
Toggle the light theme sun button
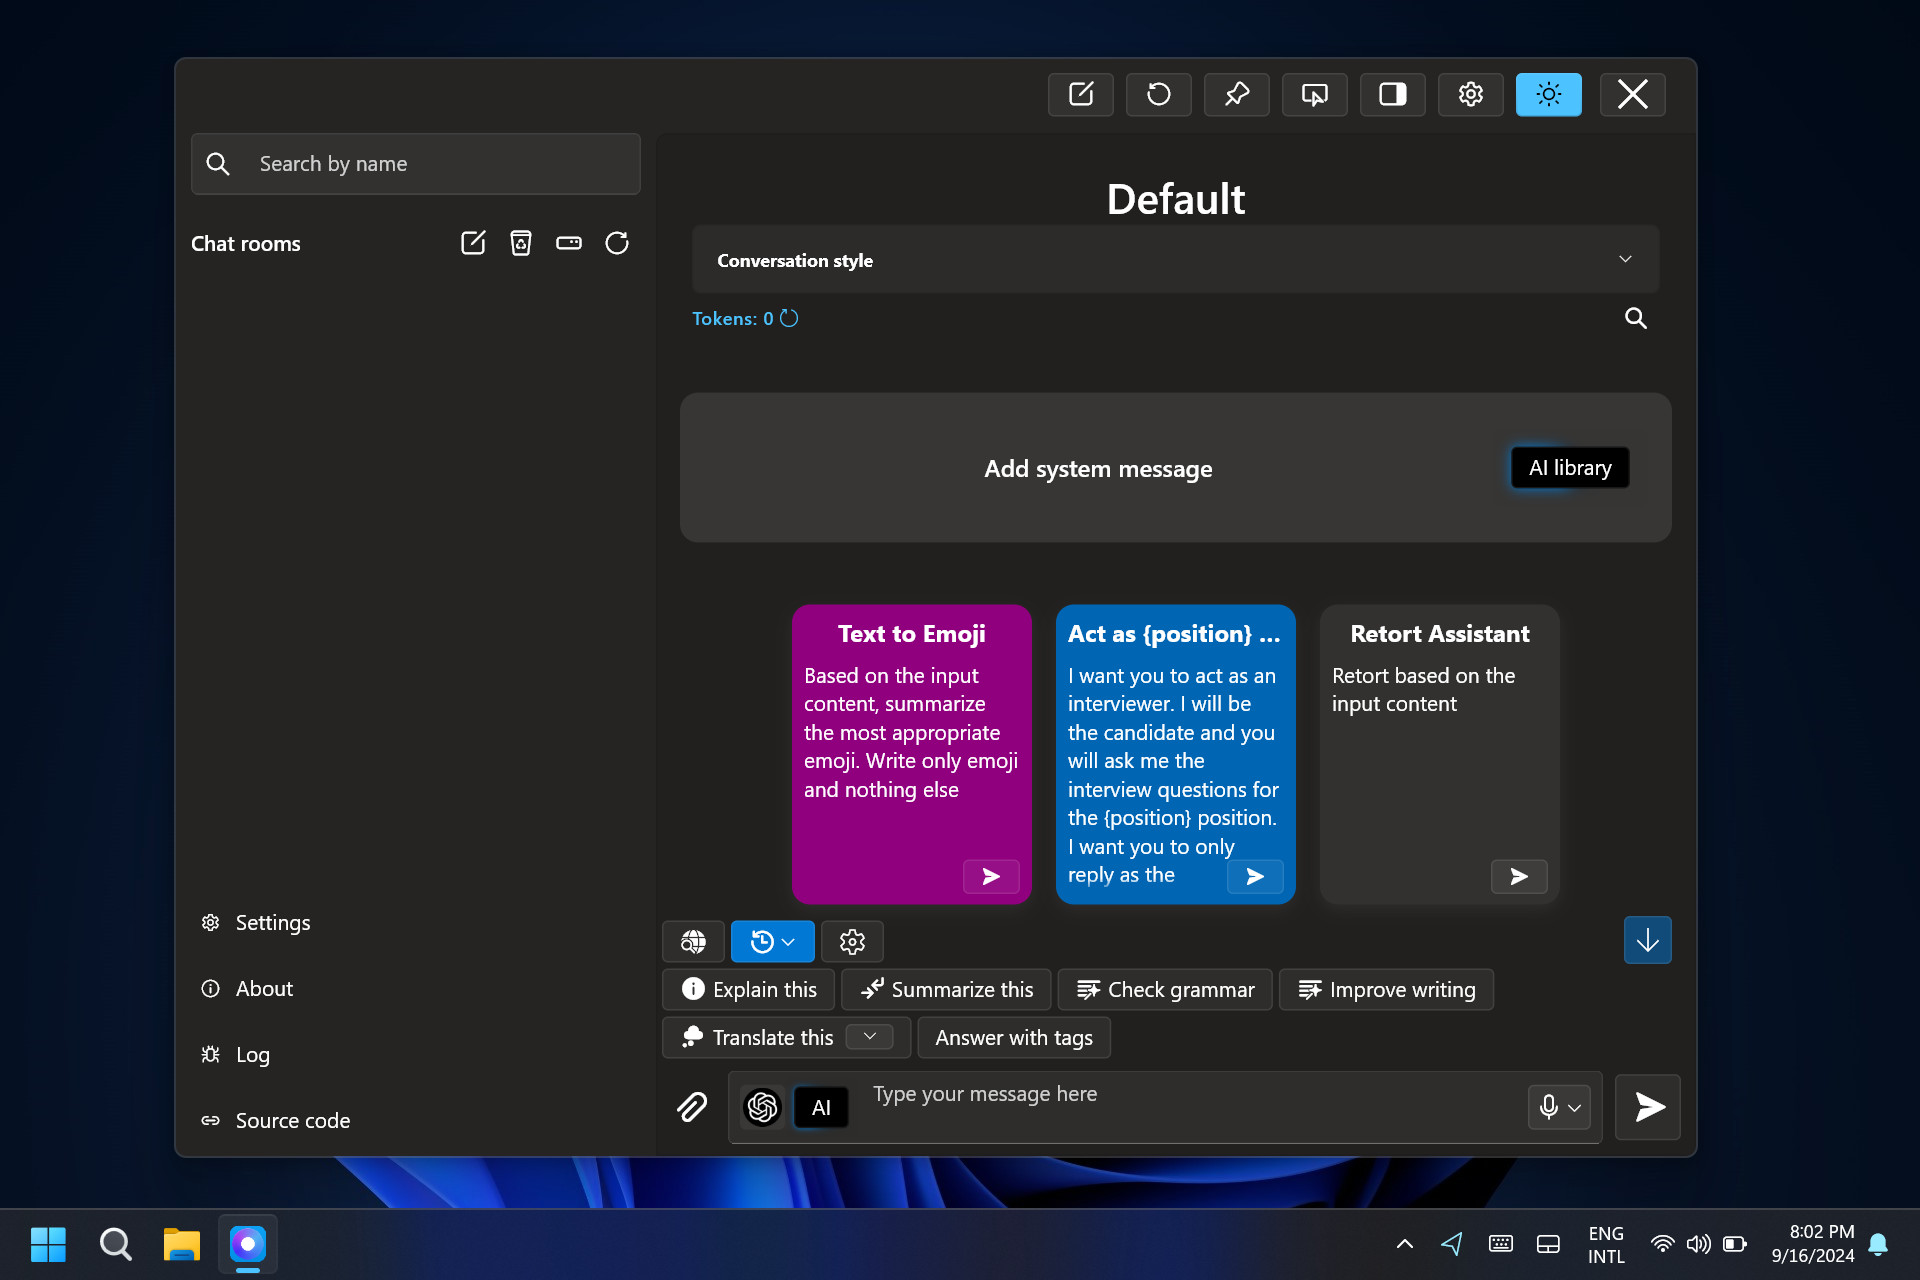[x=1548, y=94]
